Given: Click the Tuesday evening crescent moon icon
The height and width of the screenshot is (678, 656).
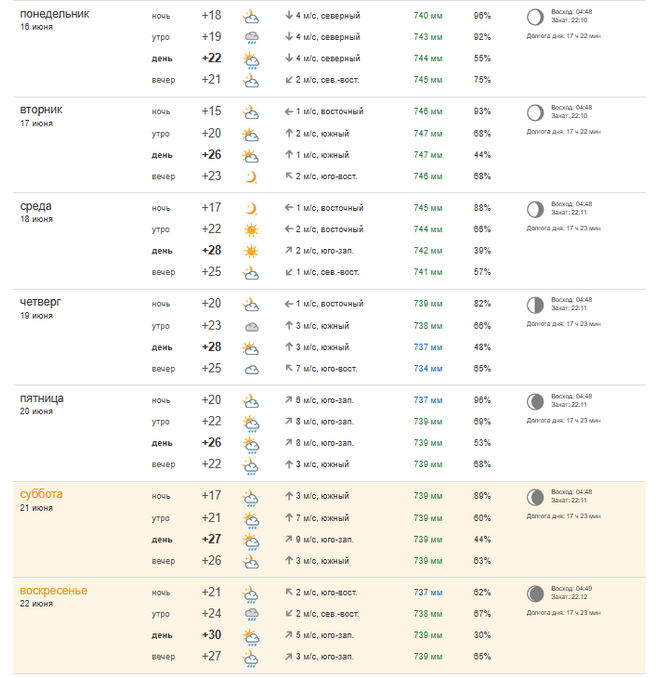Looking at the screenshot, I should (x=250, y=176).
